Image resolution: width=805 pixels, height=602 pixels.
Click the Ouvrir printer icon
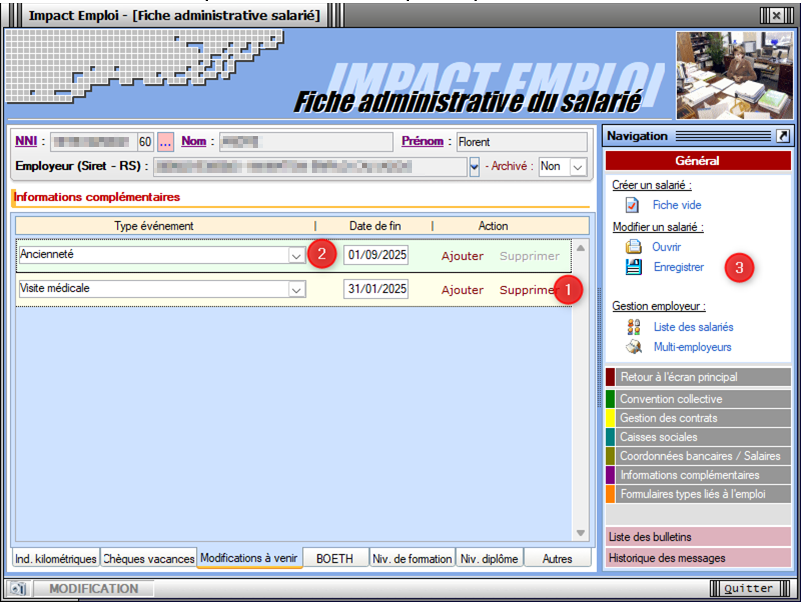tap(632, 246)
